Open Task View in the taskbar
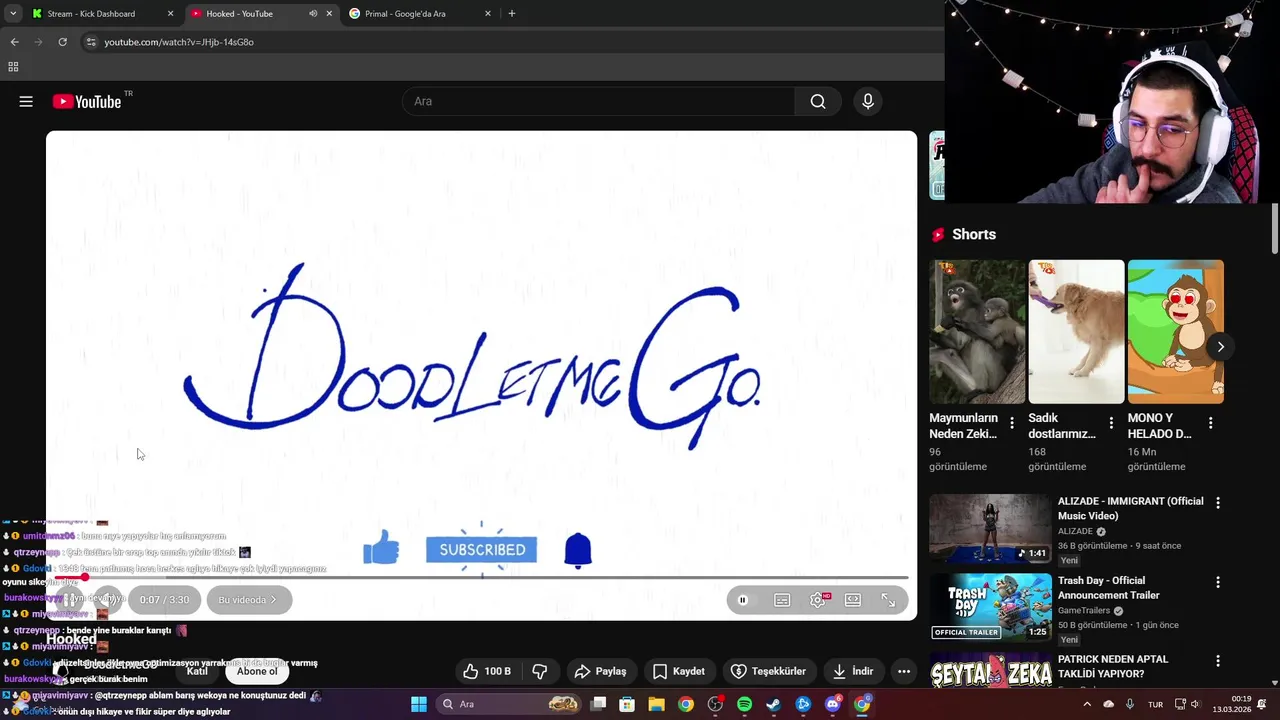The image size is (1280, 720). (598, 704)
